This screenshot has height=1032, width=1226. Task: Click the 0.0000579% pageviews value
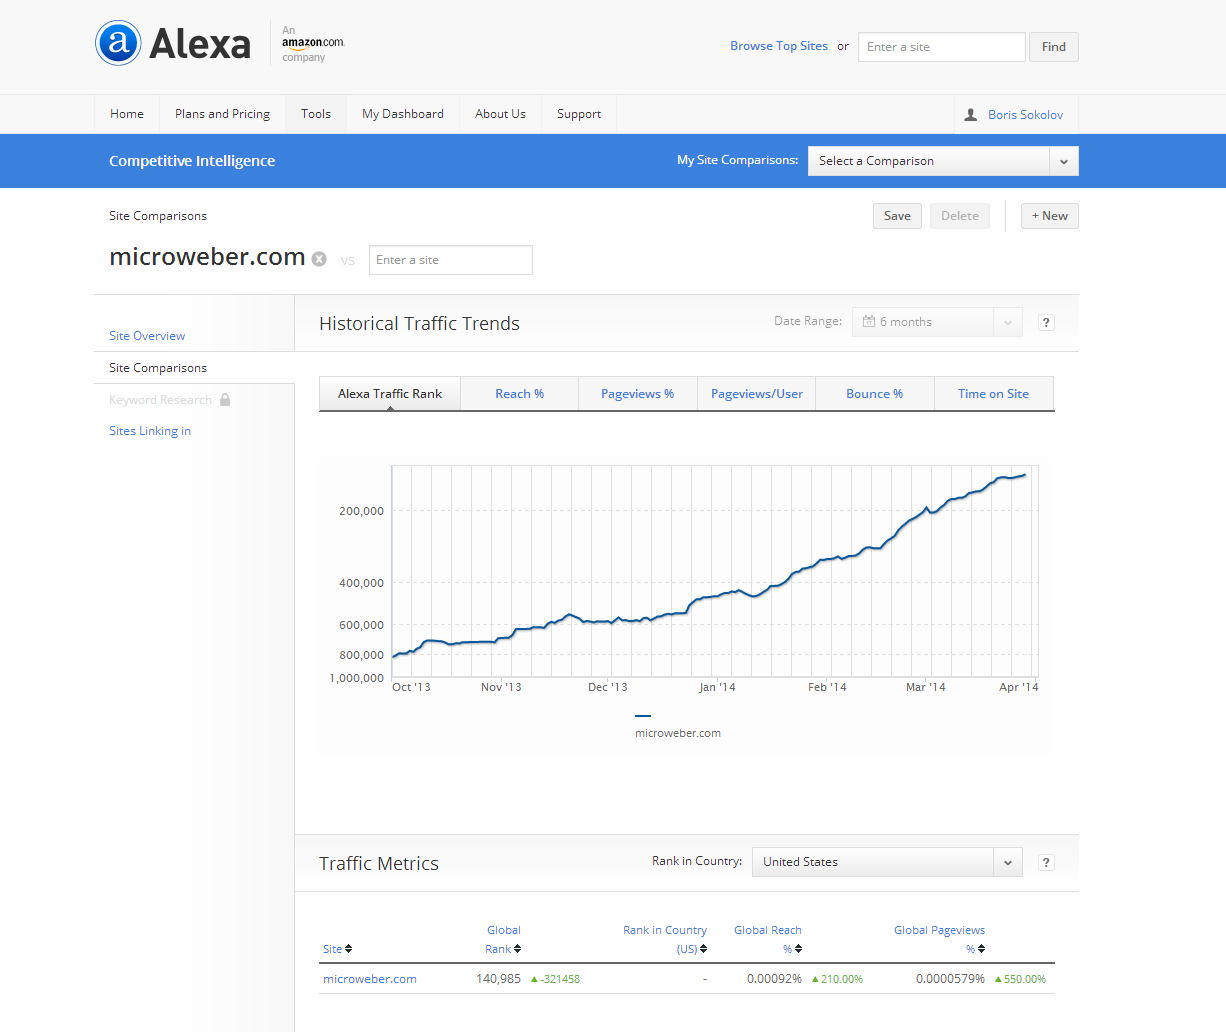(x=950, y=979)
